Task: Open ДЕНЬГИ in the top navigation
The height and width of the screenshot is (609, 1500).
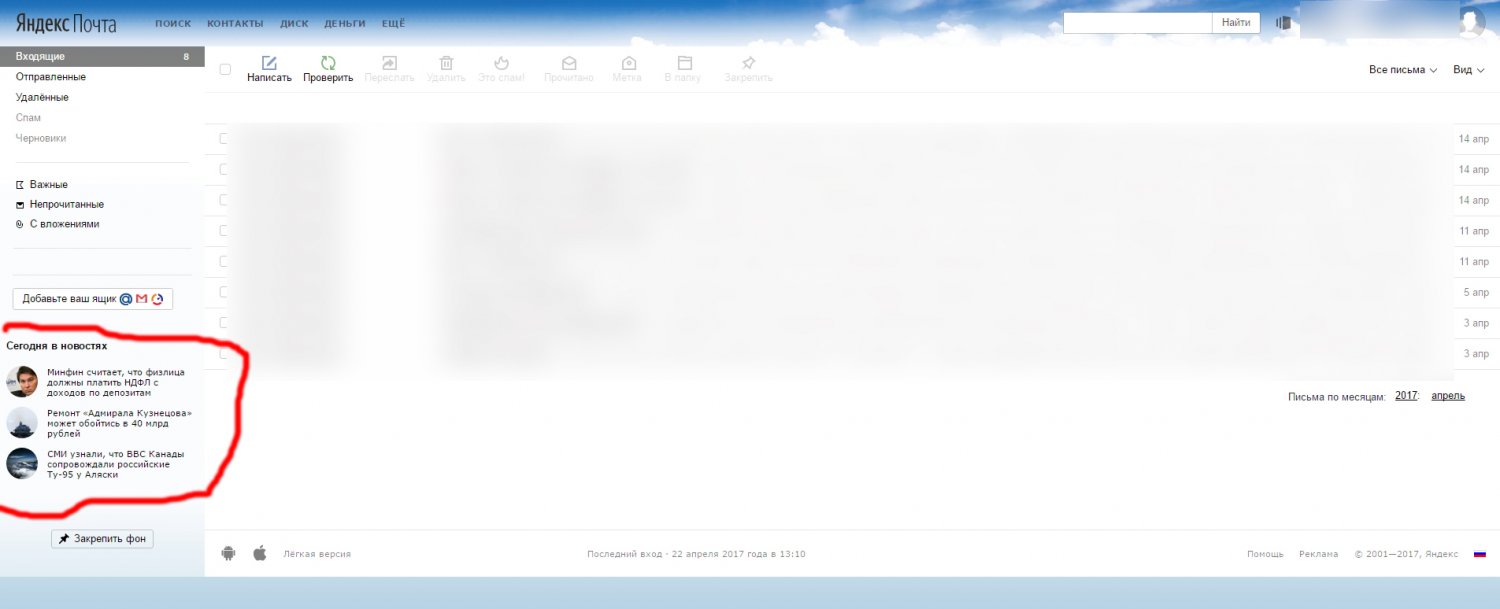Action: 345,23
